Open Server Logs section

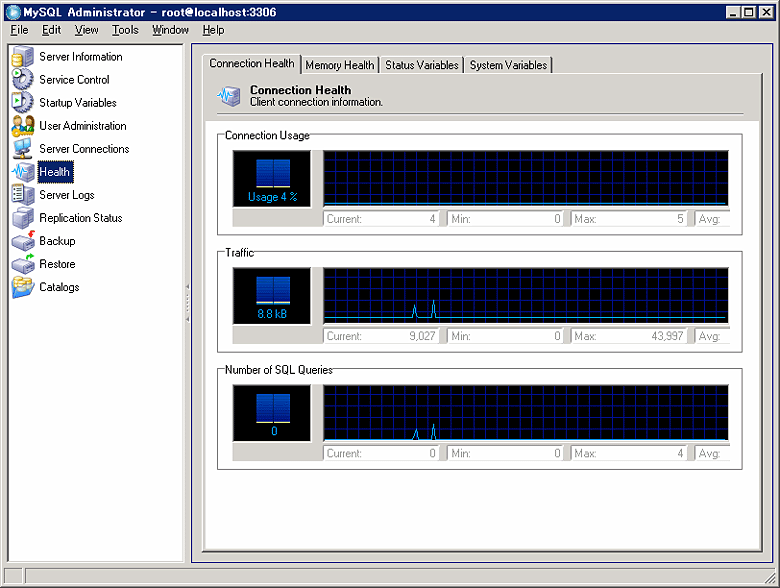coord(67,195)
